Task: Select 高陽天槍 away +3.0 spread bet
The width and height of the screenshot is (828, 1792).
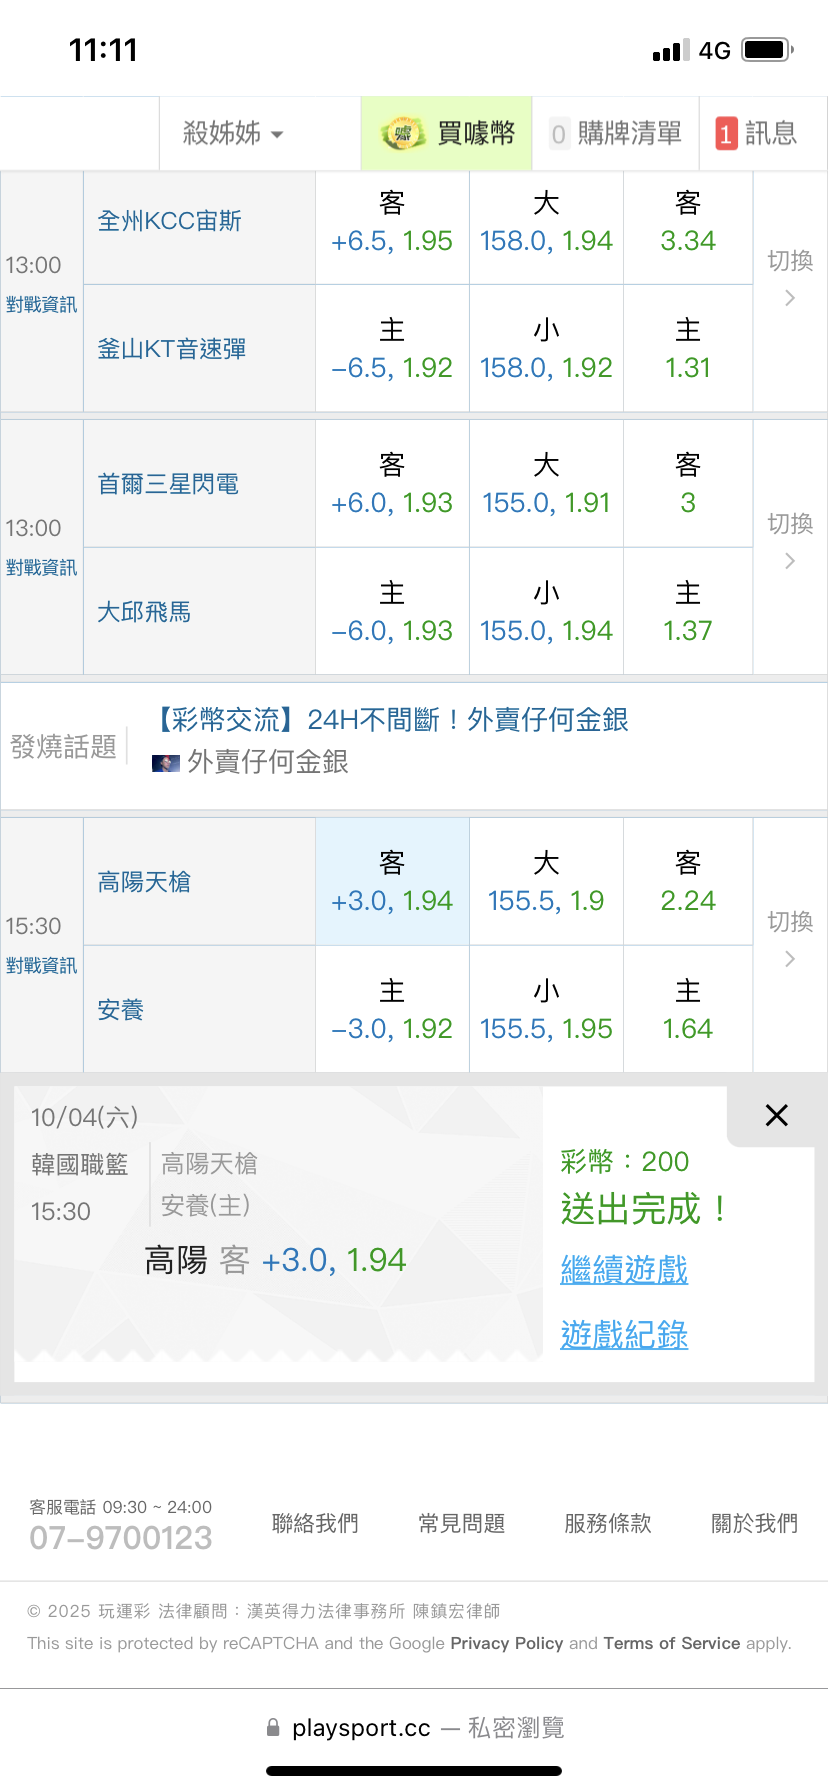Action: (x=392, y=882)
